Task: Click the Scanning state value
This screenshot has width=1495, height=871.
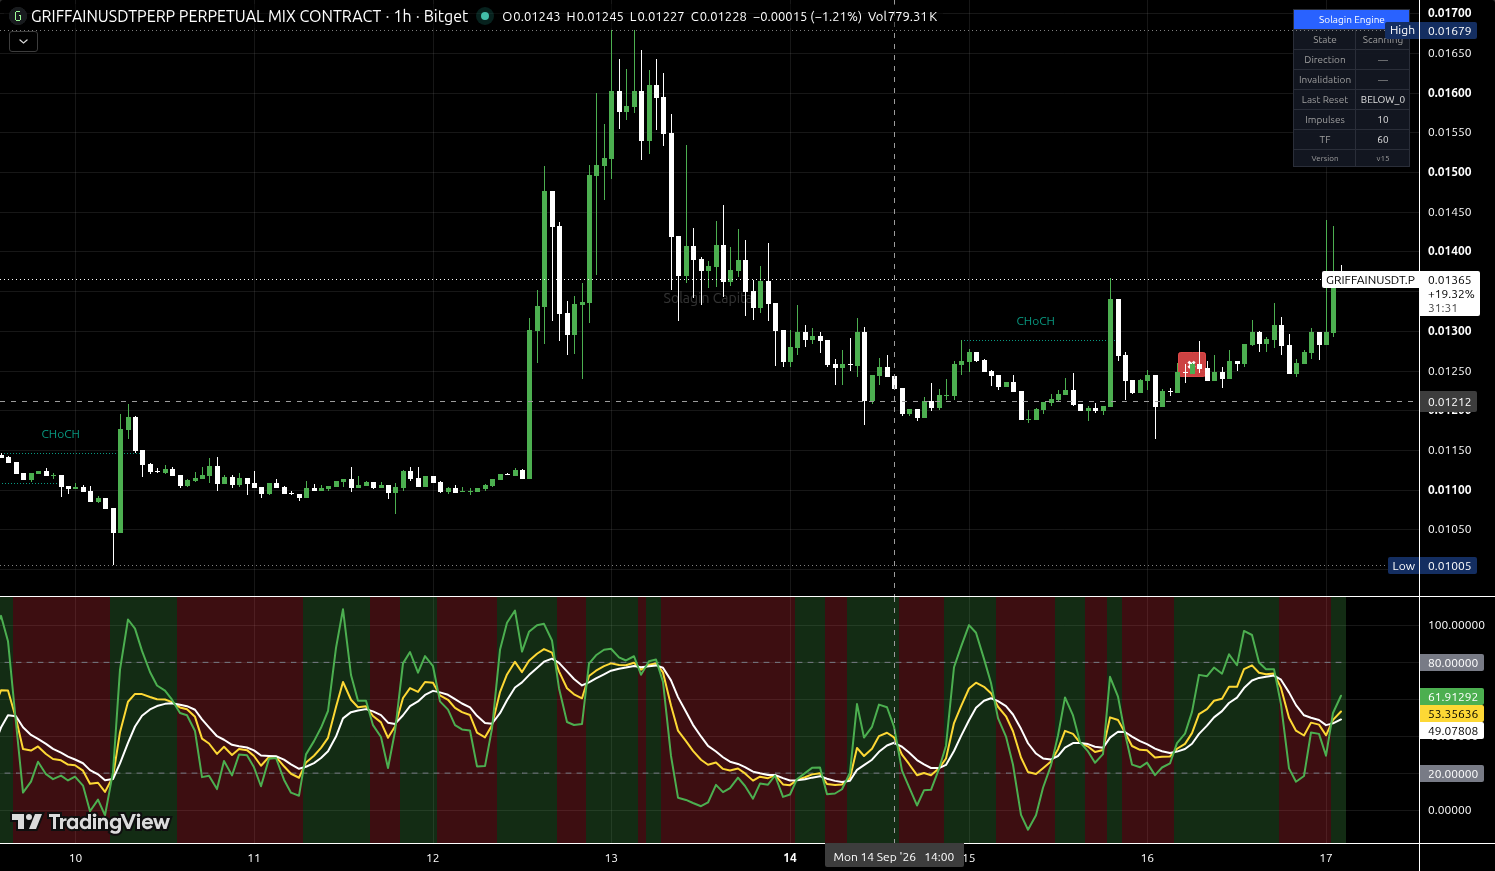Action: coord(1382,40)
